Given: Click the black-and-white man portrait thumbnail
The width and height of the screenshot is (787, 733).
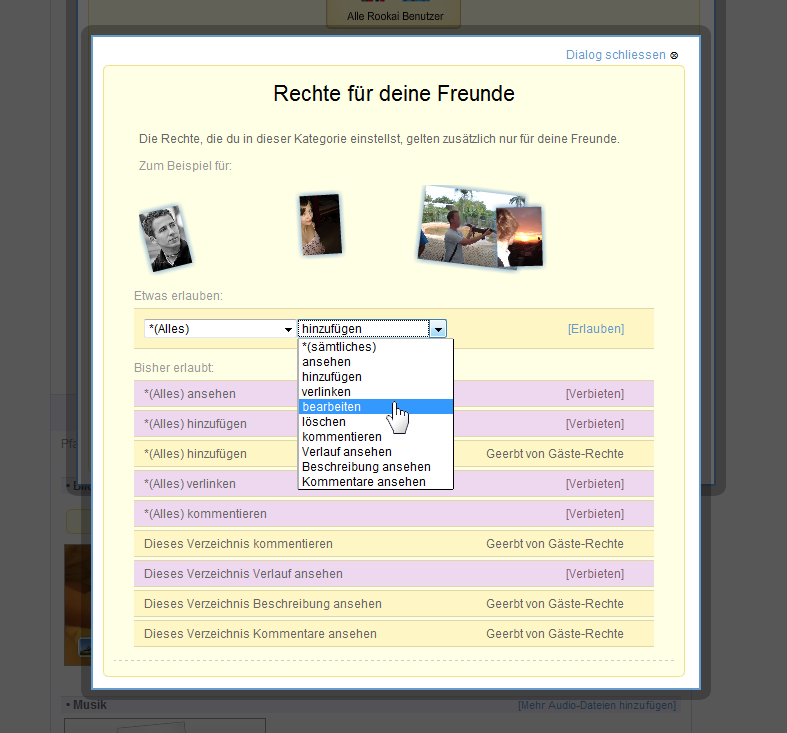Looking at the screenshot, I should 165,238.
